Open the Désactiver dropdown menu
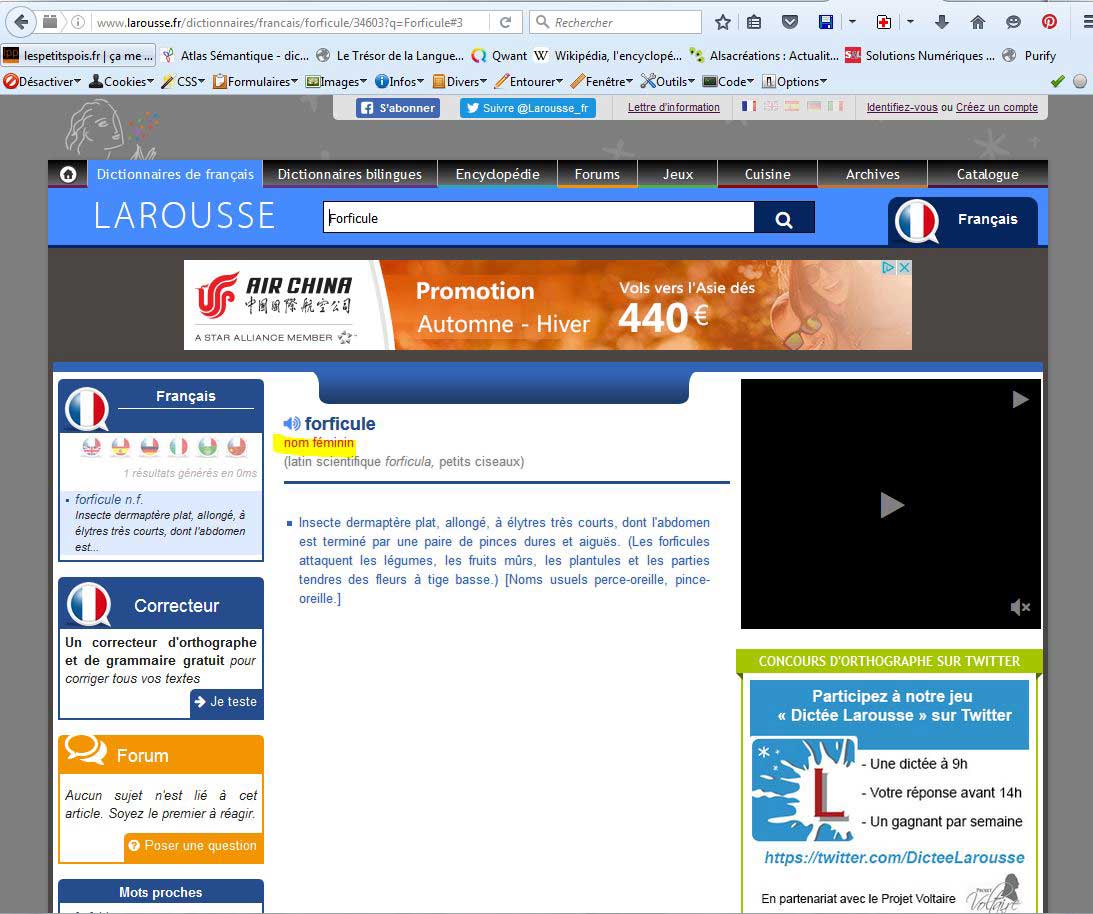Viewport: 1093px width, 914px height. [43, 82]
